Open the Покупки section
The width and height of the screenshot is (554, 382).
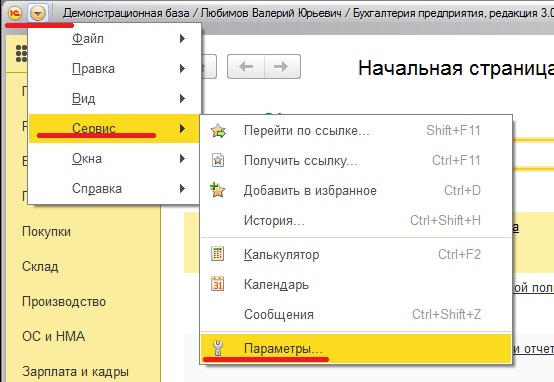coord(46,232)
